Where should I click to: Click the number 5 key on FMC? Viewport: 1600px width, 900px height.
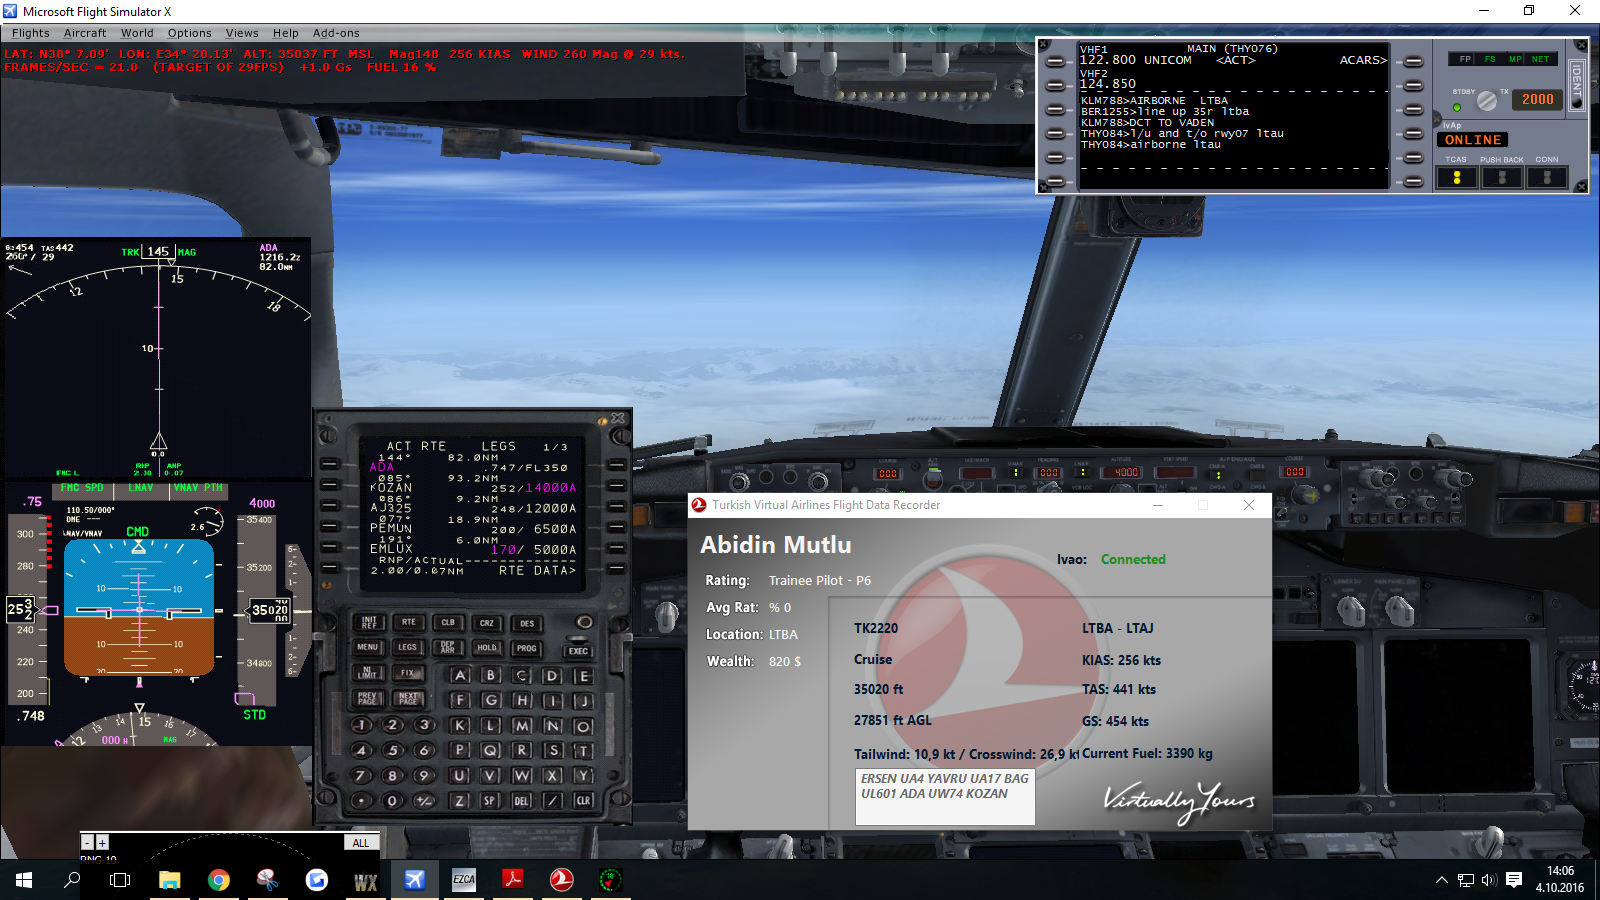pyautogui.click(x=393, y=750)
